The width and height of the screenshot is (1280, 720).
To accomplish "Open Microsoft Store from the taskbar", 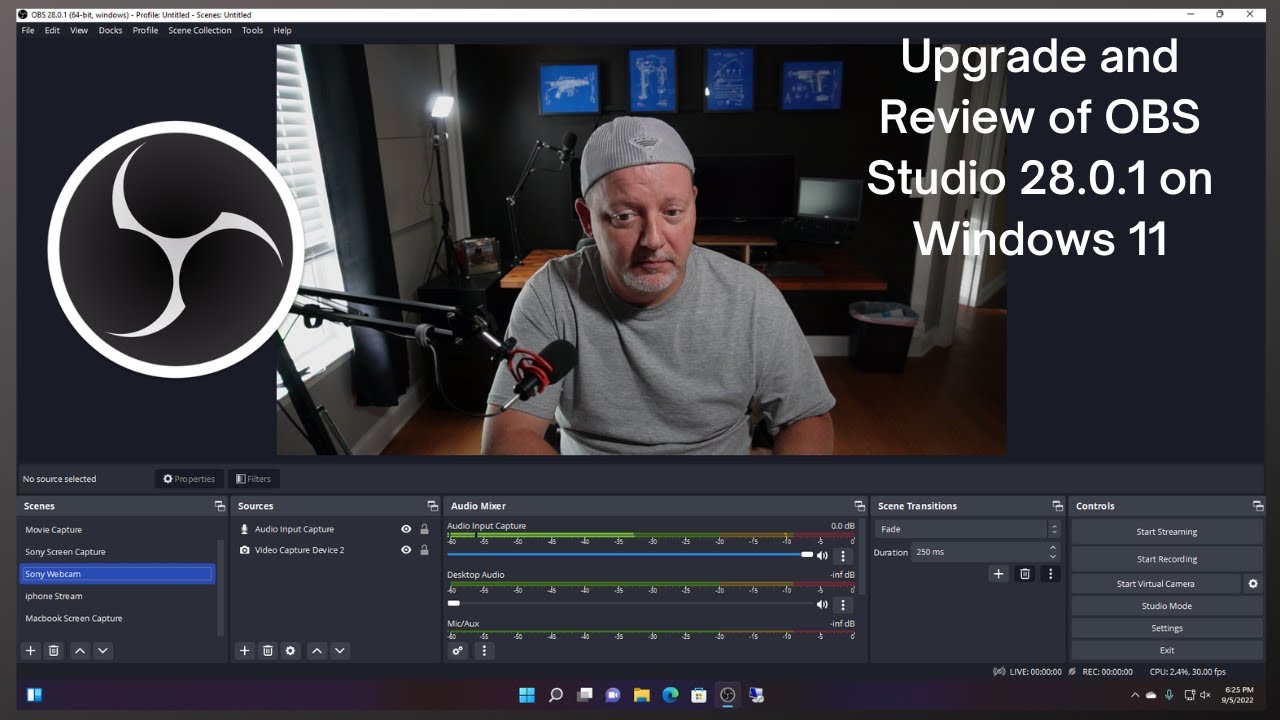I will tap(699, 695).
